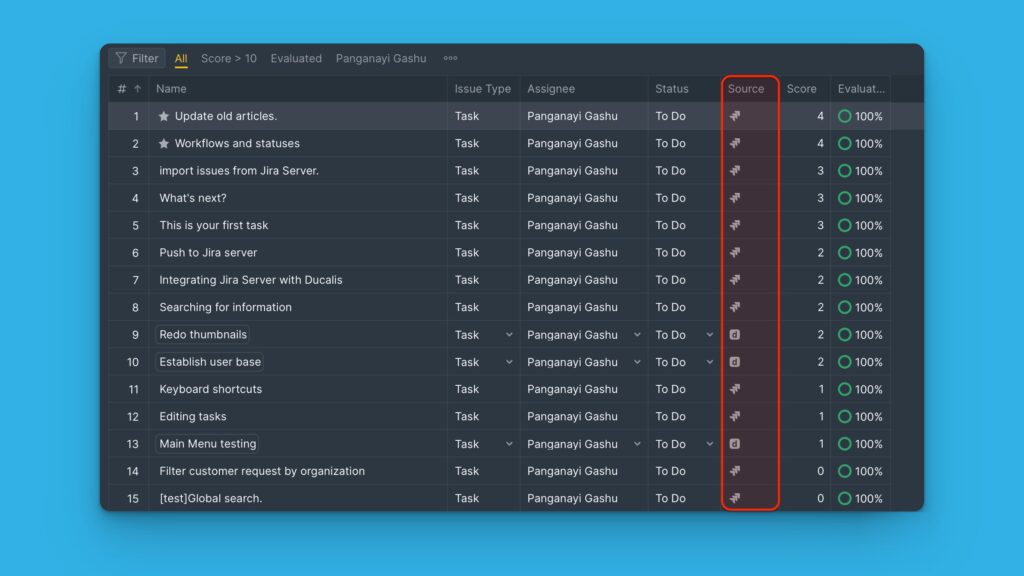Click the sort arrow beside the # header

tap(137, 89)
